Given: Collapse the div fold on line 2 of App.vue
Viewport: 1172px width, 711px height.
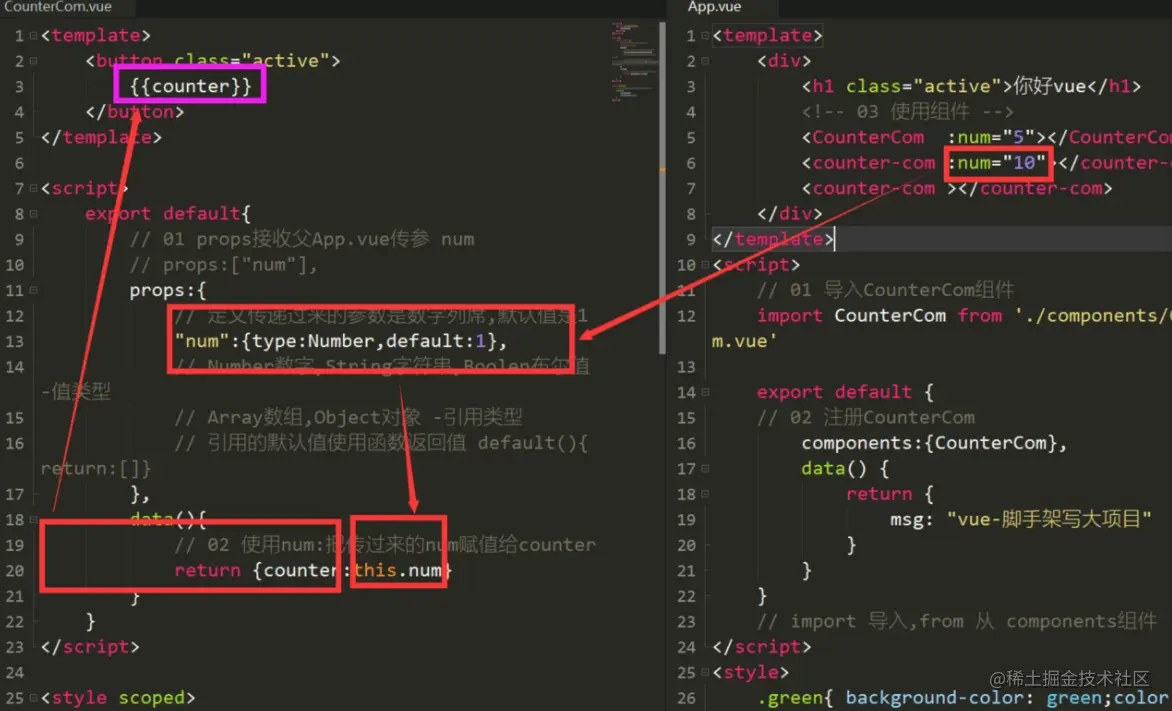Looking at the screenshot, I should pos(705,61).
